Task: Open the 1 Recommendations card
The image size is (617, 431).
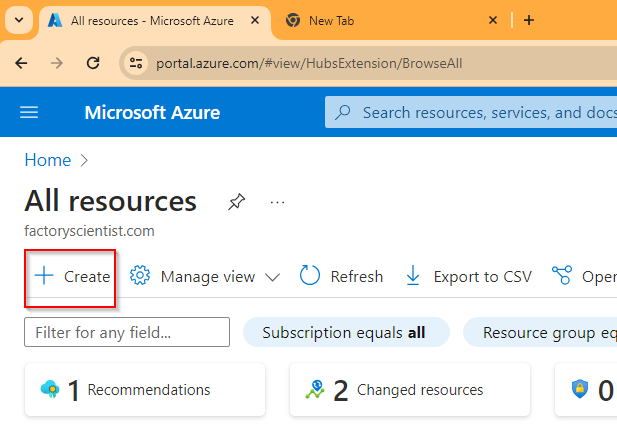Action: (x=145, y=390)
